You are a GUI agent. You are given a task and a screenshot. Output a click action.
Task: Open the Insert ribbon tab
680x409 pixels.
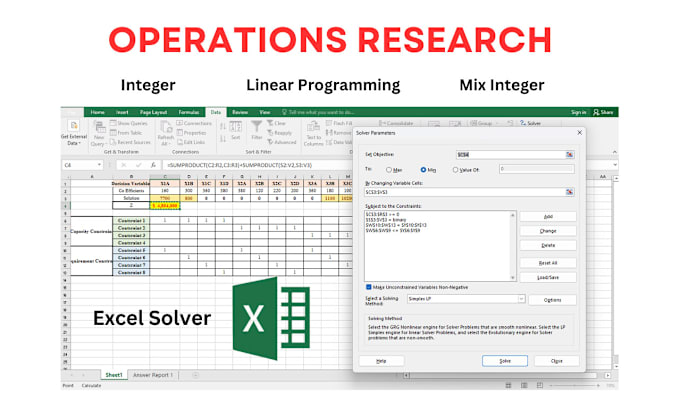coord(122,112)
